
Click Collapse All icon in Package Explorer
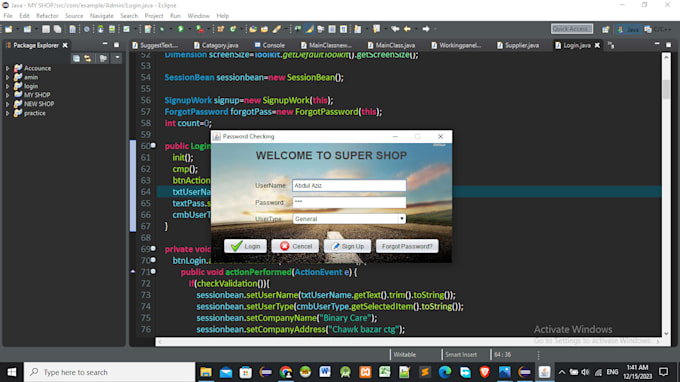coord(76,58)
